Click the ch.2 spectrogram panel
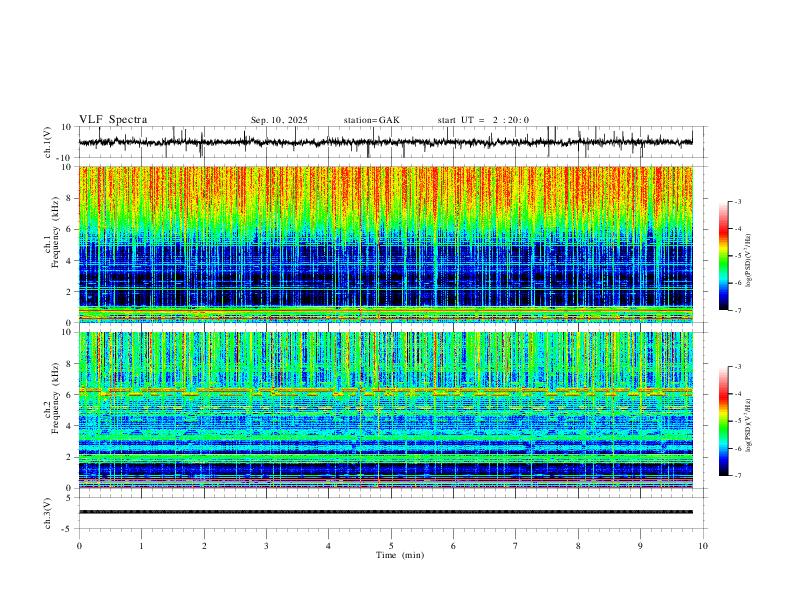The height and width of the screenshot is (612, 792). (x=386, y=410)
